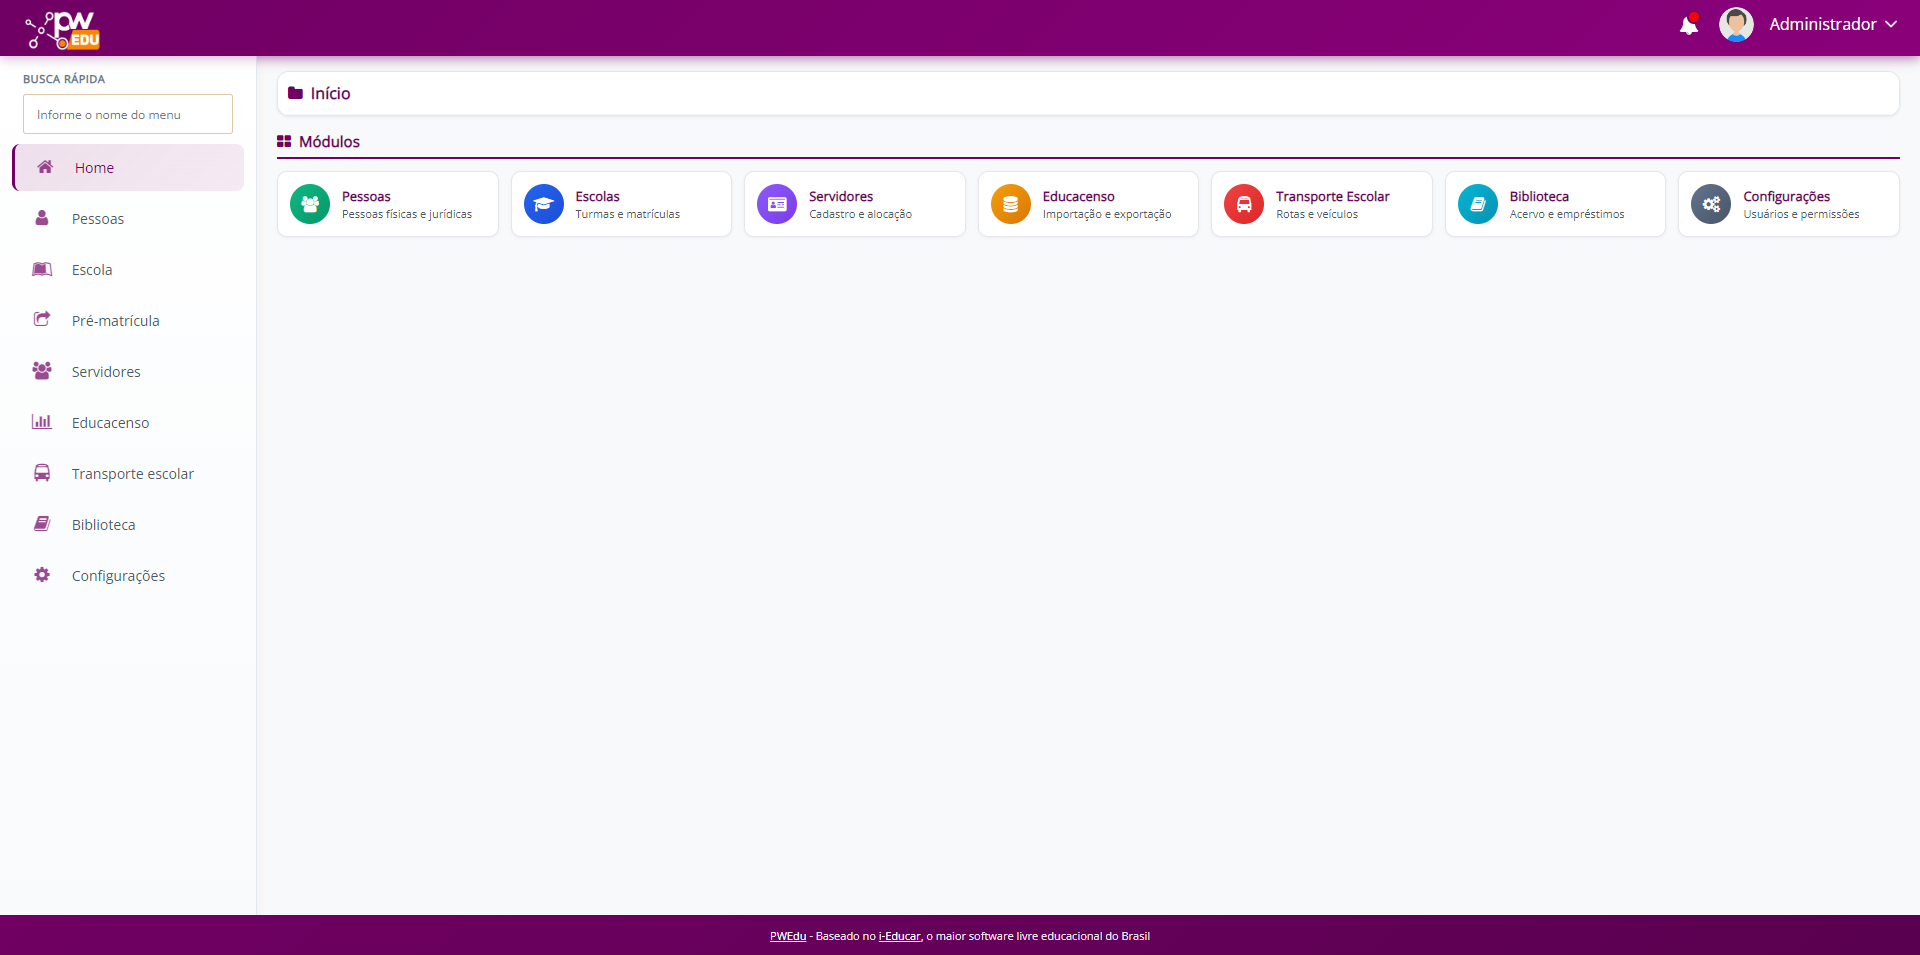
Task: Open the Educacenso module card
Action: pos(1088,203)
